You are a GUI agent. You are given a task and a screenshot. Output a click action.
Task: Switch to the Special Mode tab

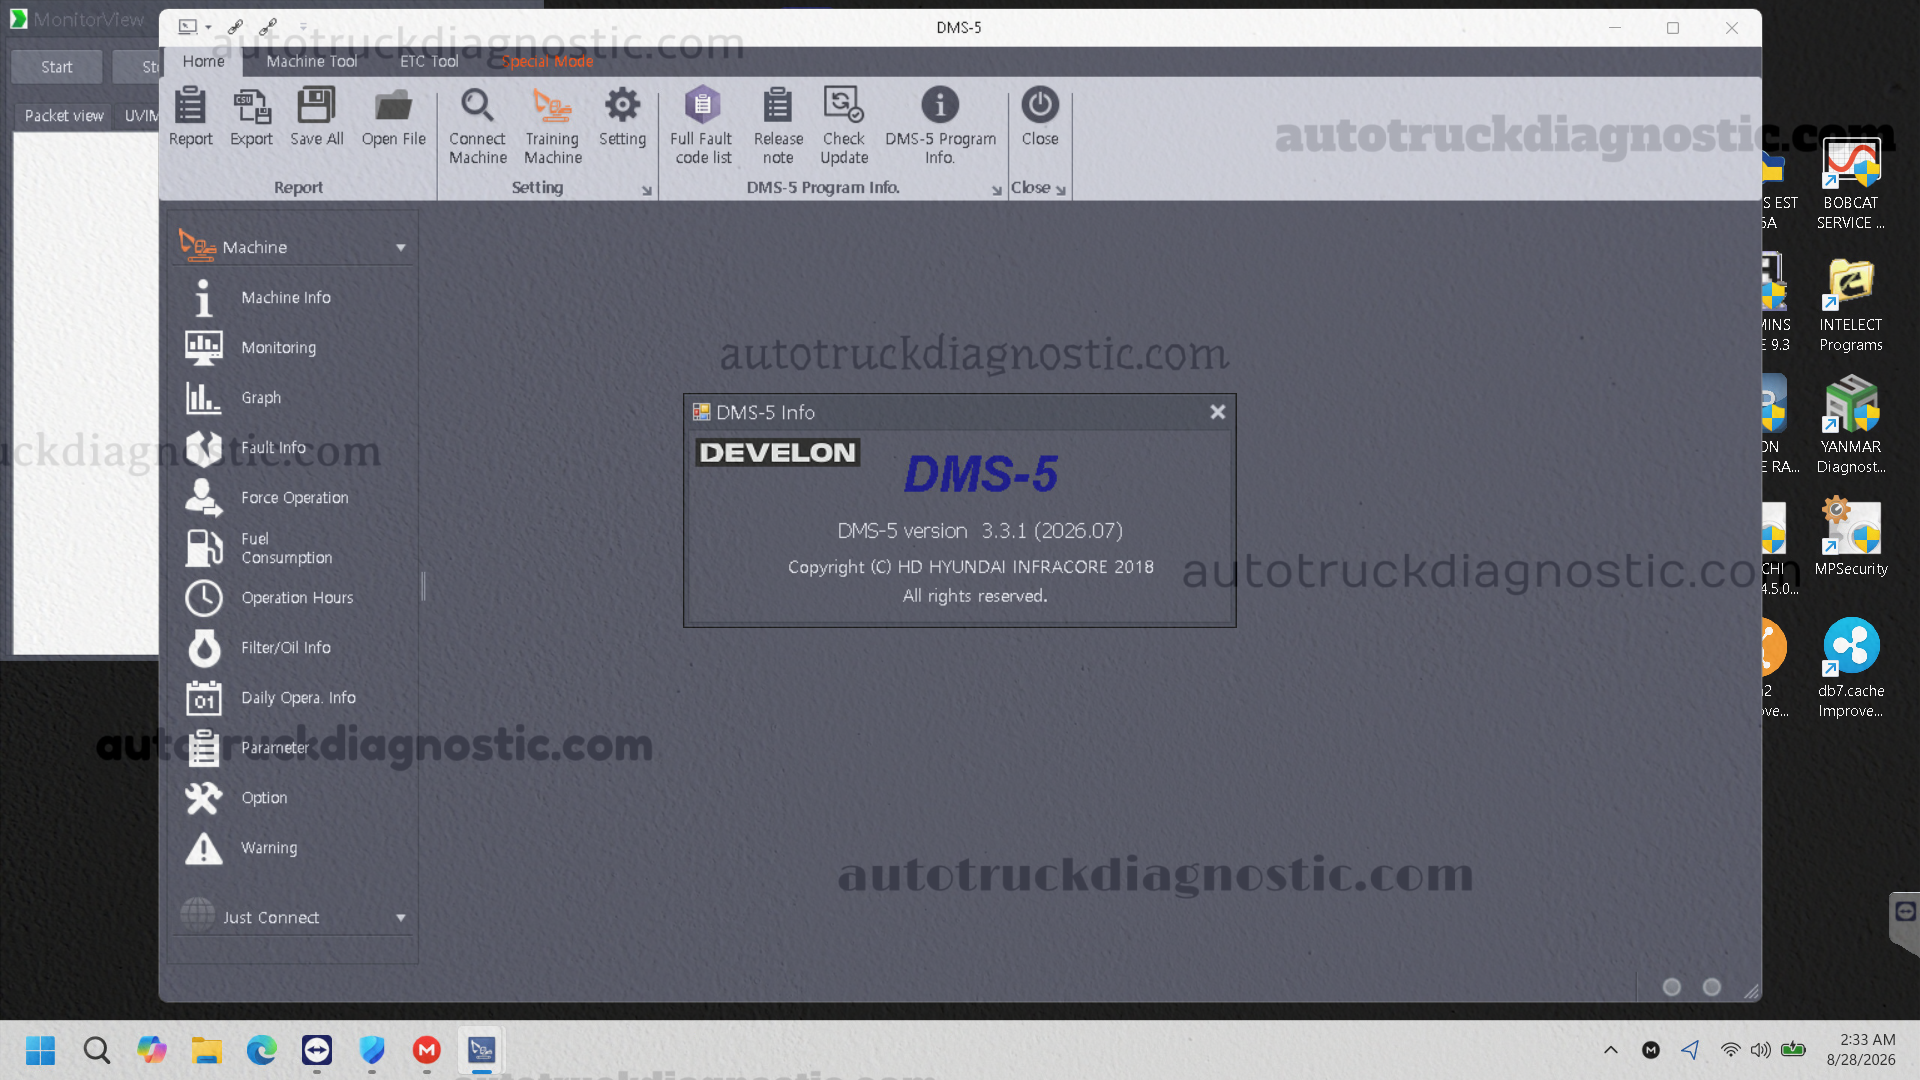pos(548,61)
